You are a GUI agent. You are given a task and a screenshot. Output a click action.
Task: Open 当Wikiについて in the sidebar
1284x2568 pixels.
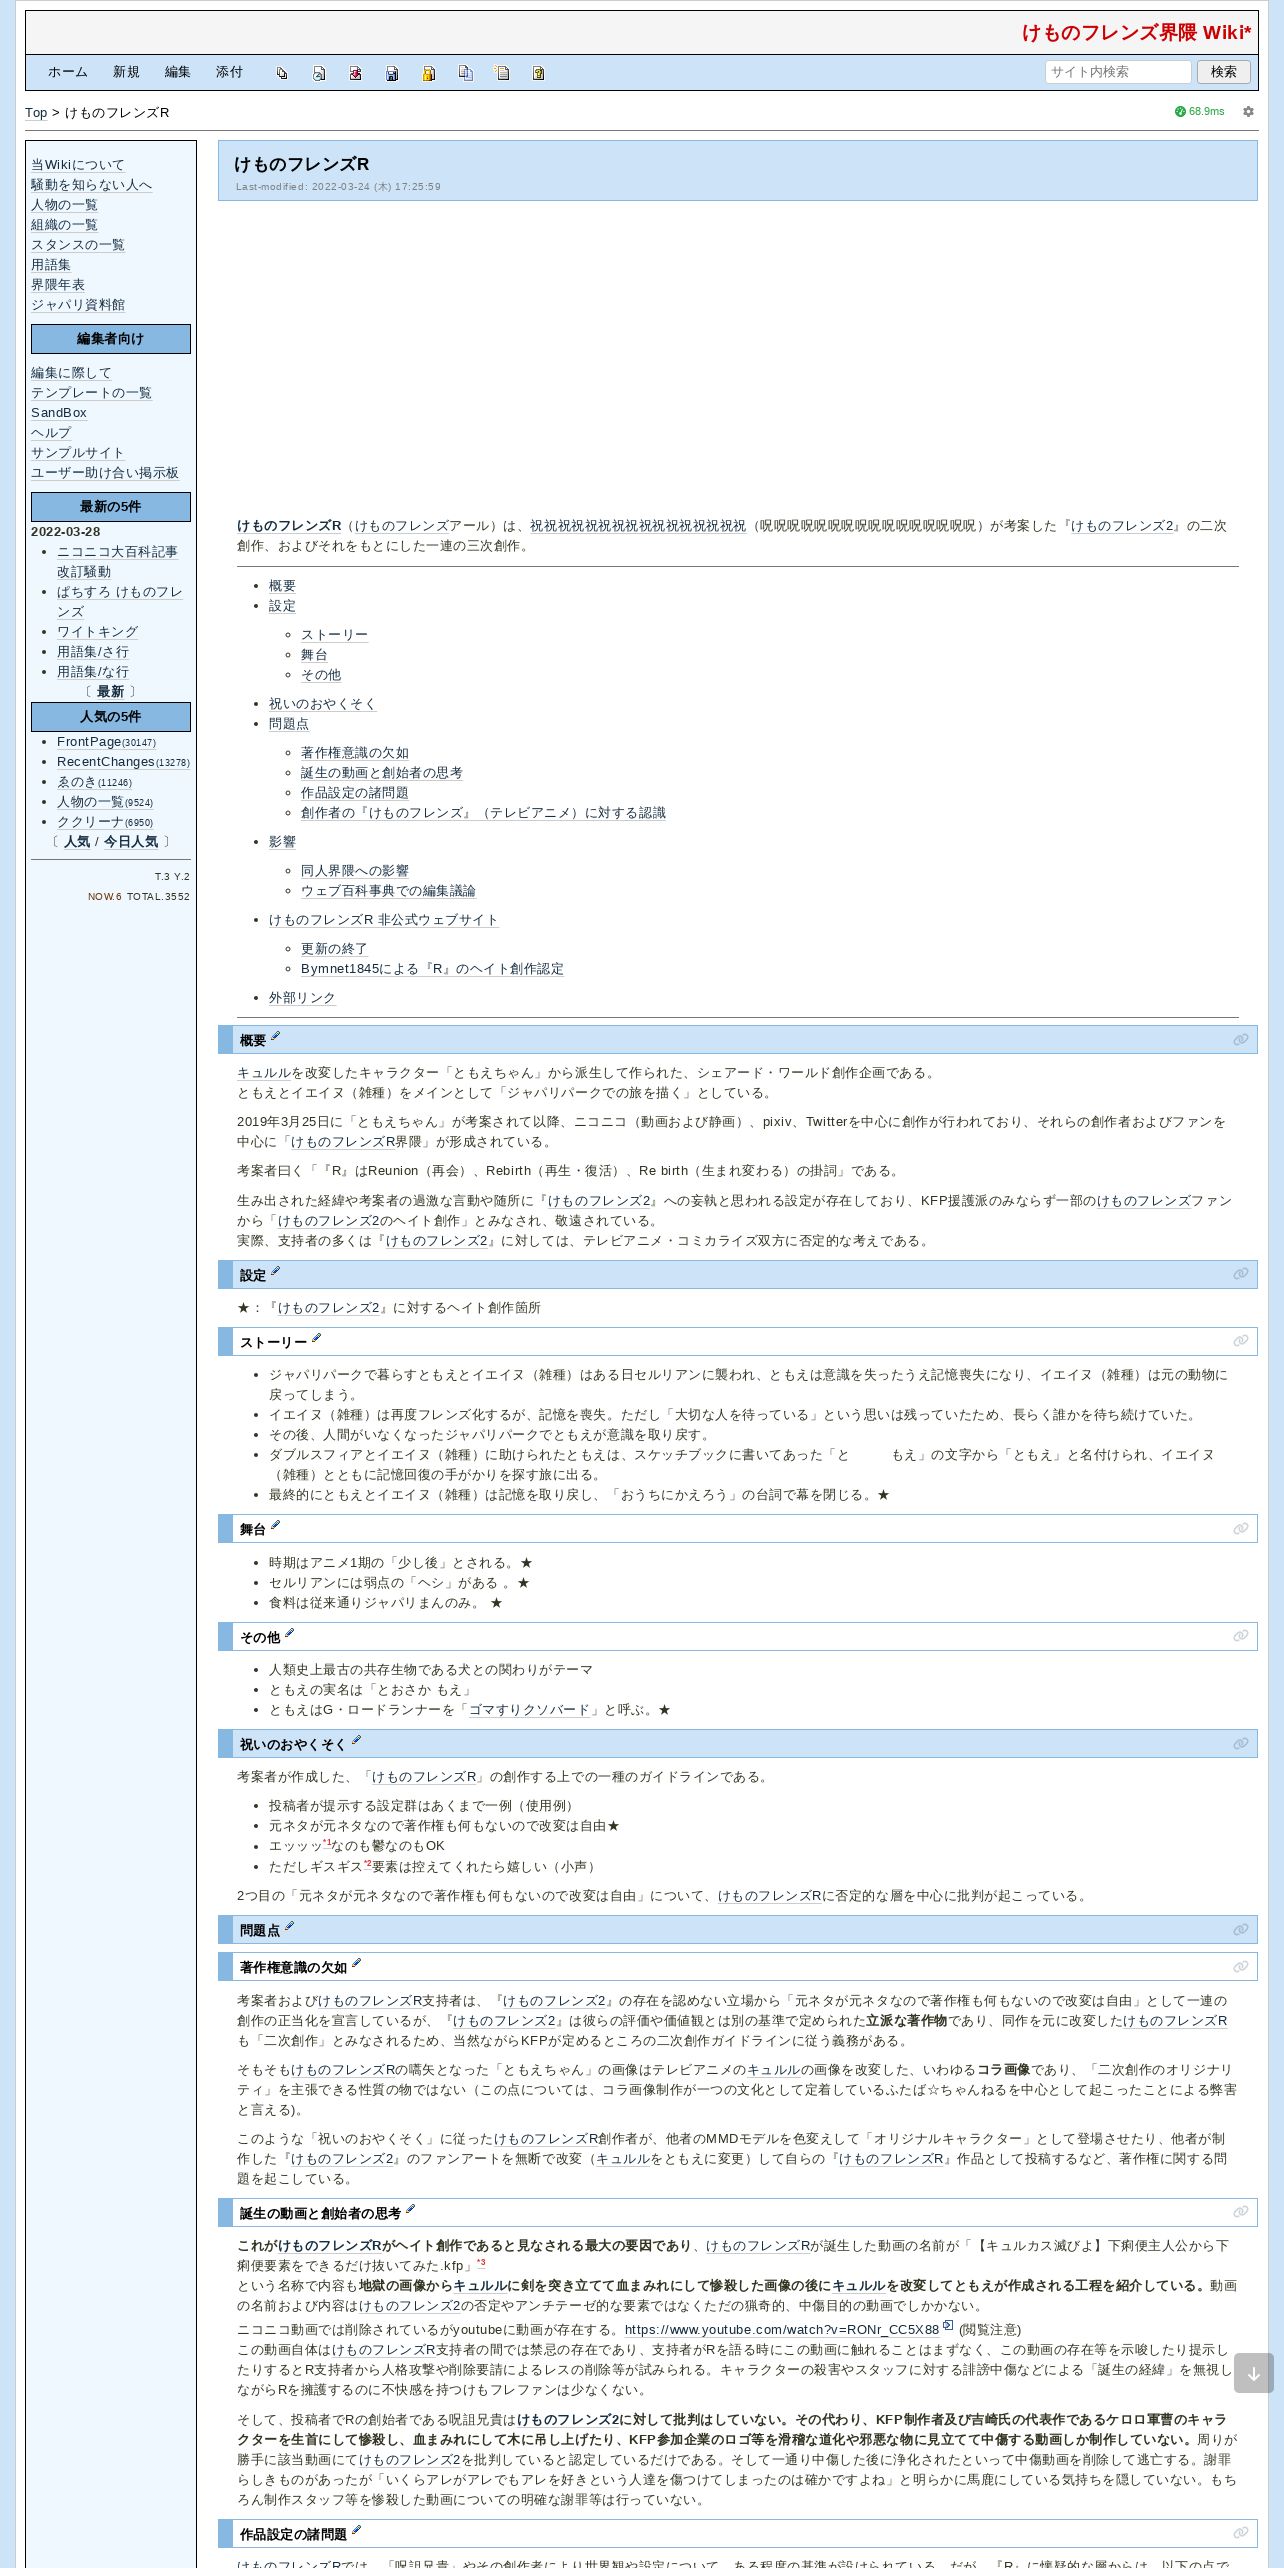[x=78, y=165]
